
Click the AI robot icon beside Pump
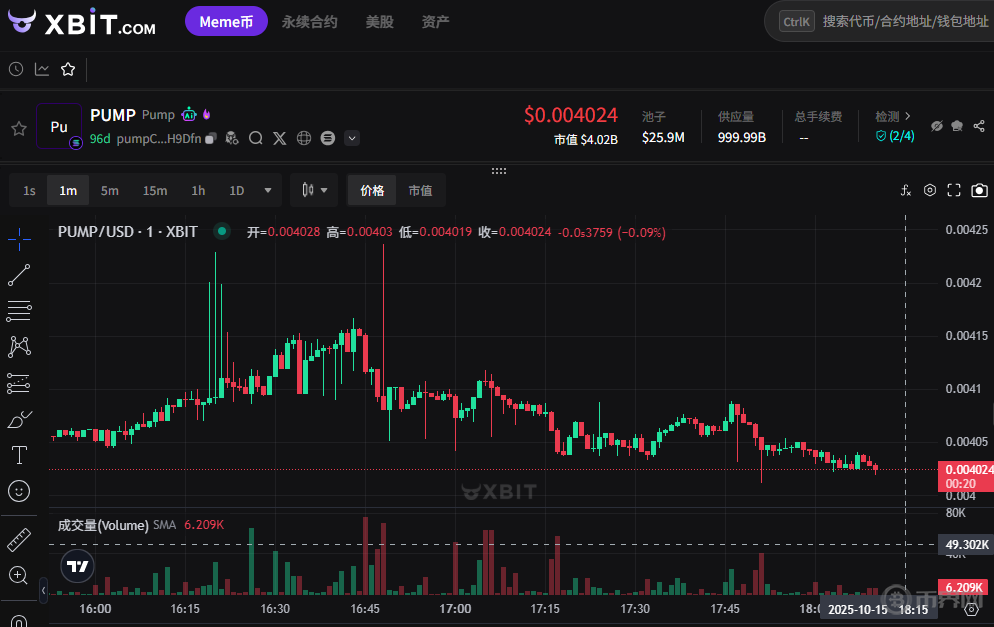[189, 115]
